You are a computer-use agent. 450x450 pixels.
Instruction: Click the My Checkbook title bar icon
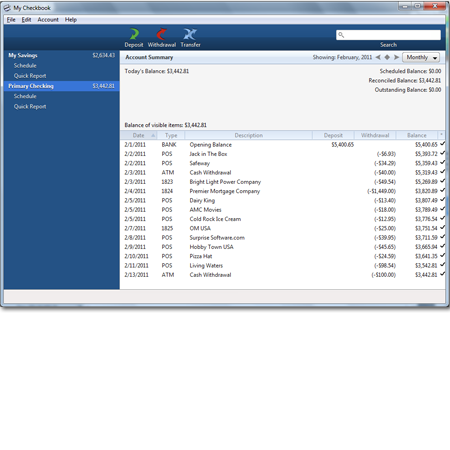tap(7, 7)
